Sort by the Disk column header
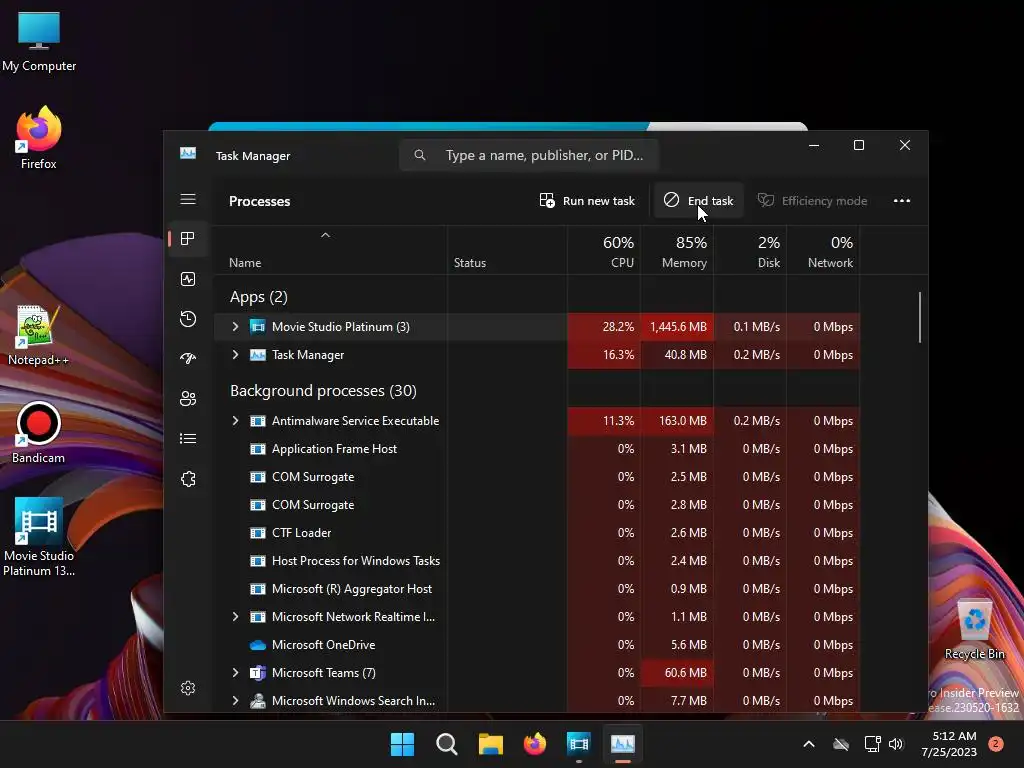Screen dimensions: 1024x768 click(750, 251)
